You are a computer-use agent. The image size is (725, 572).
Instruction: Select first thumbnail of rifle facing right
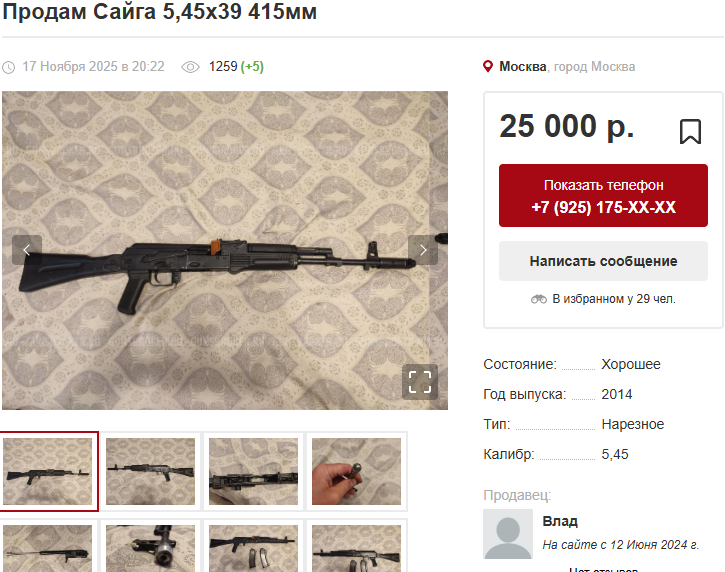[48, 471]
